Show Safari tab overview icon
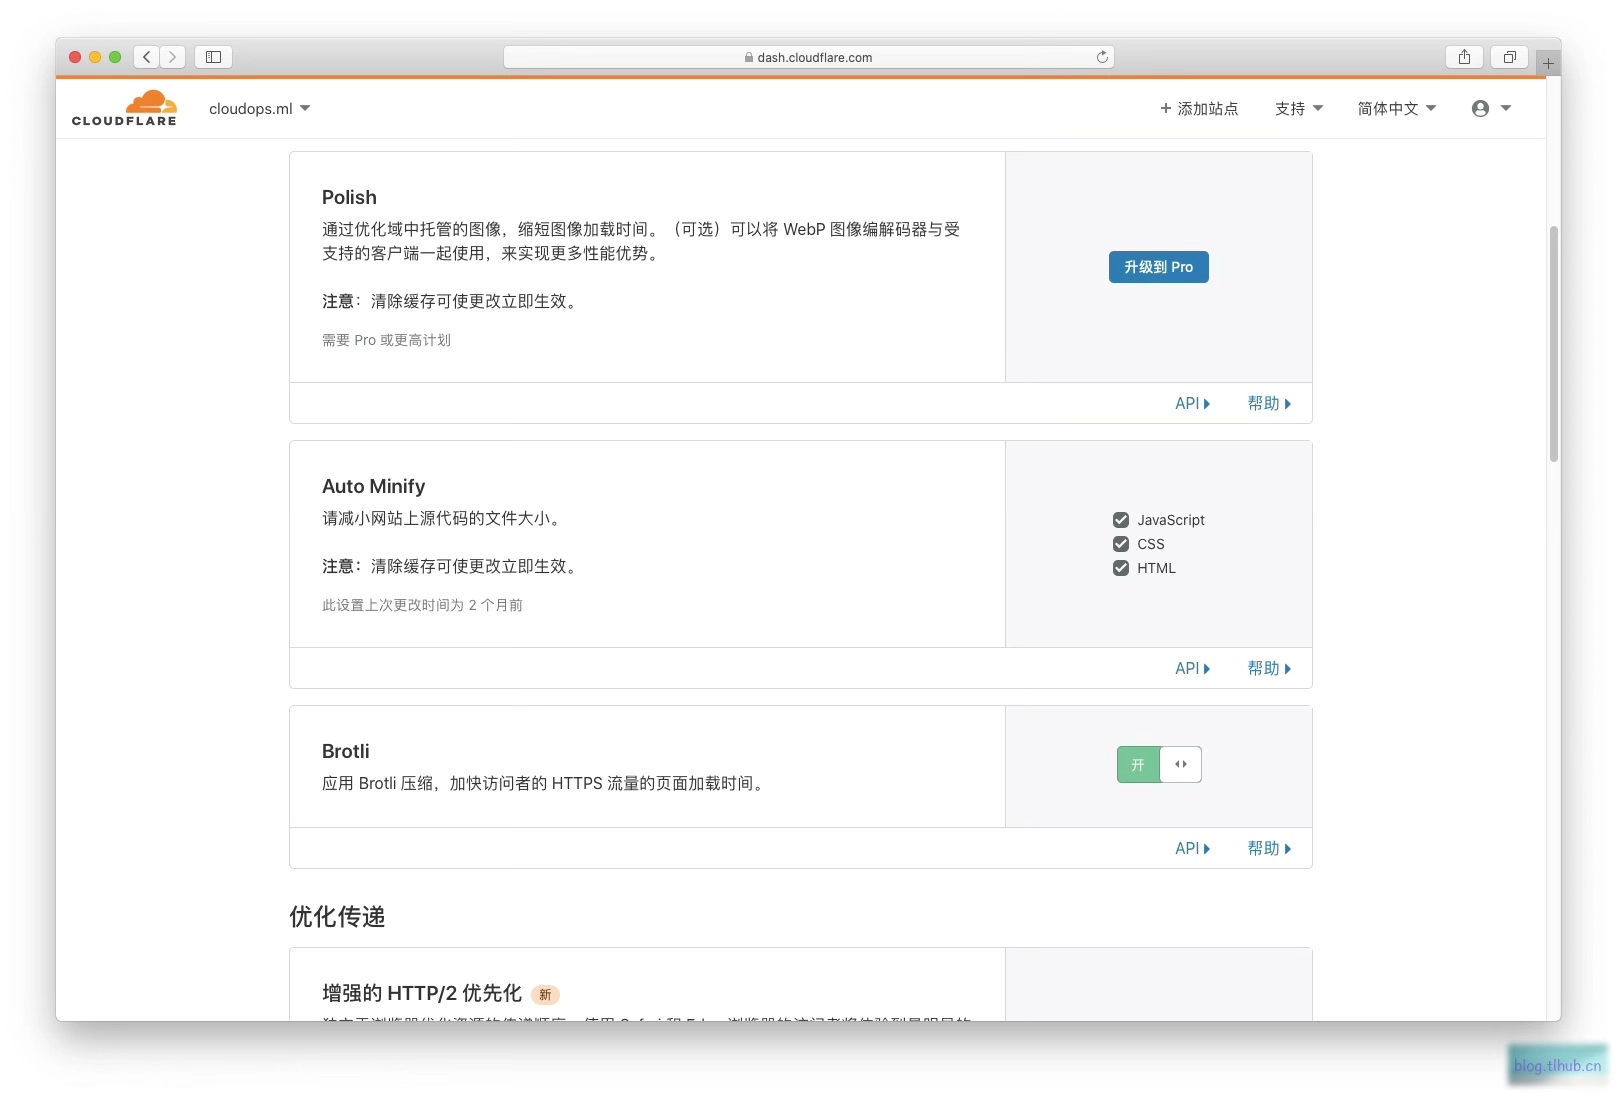 coord(1510,57)
